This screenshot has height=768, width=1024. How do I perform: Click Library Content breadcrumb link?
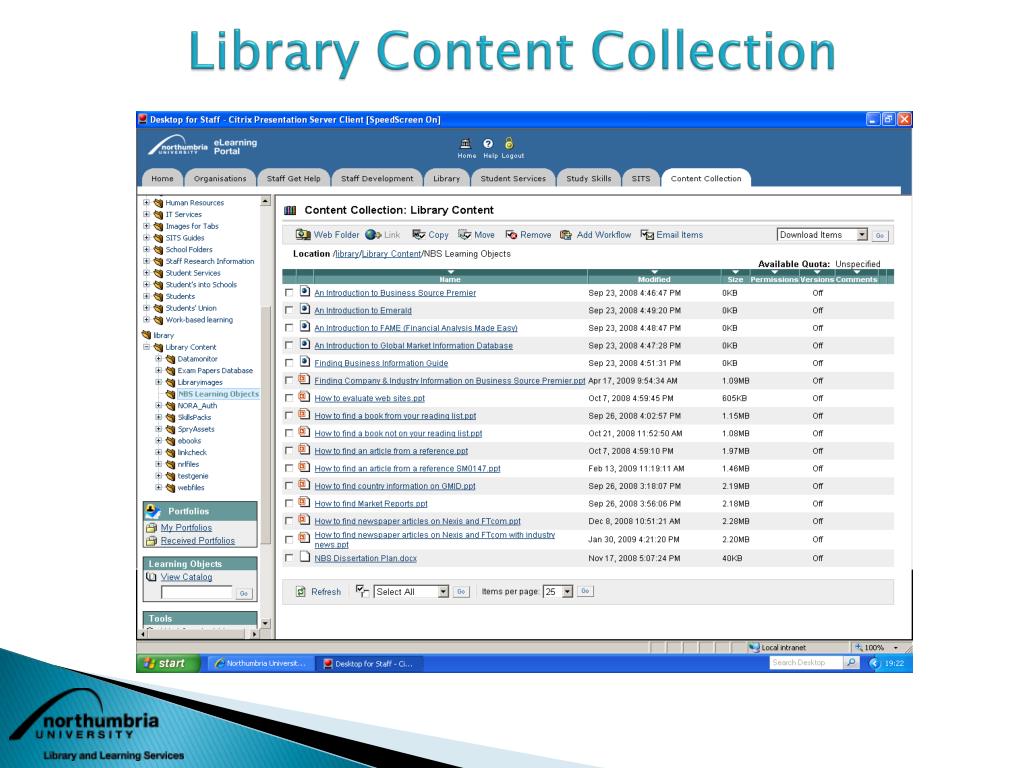391,254
